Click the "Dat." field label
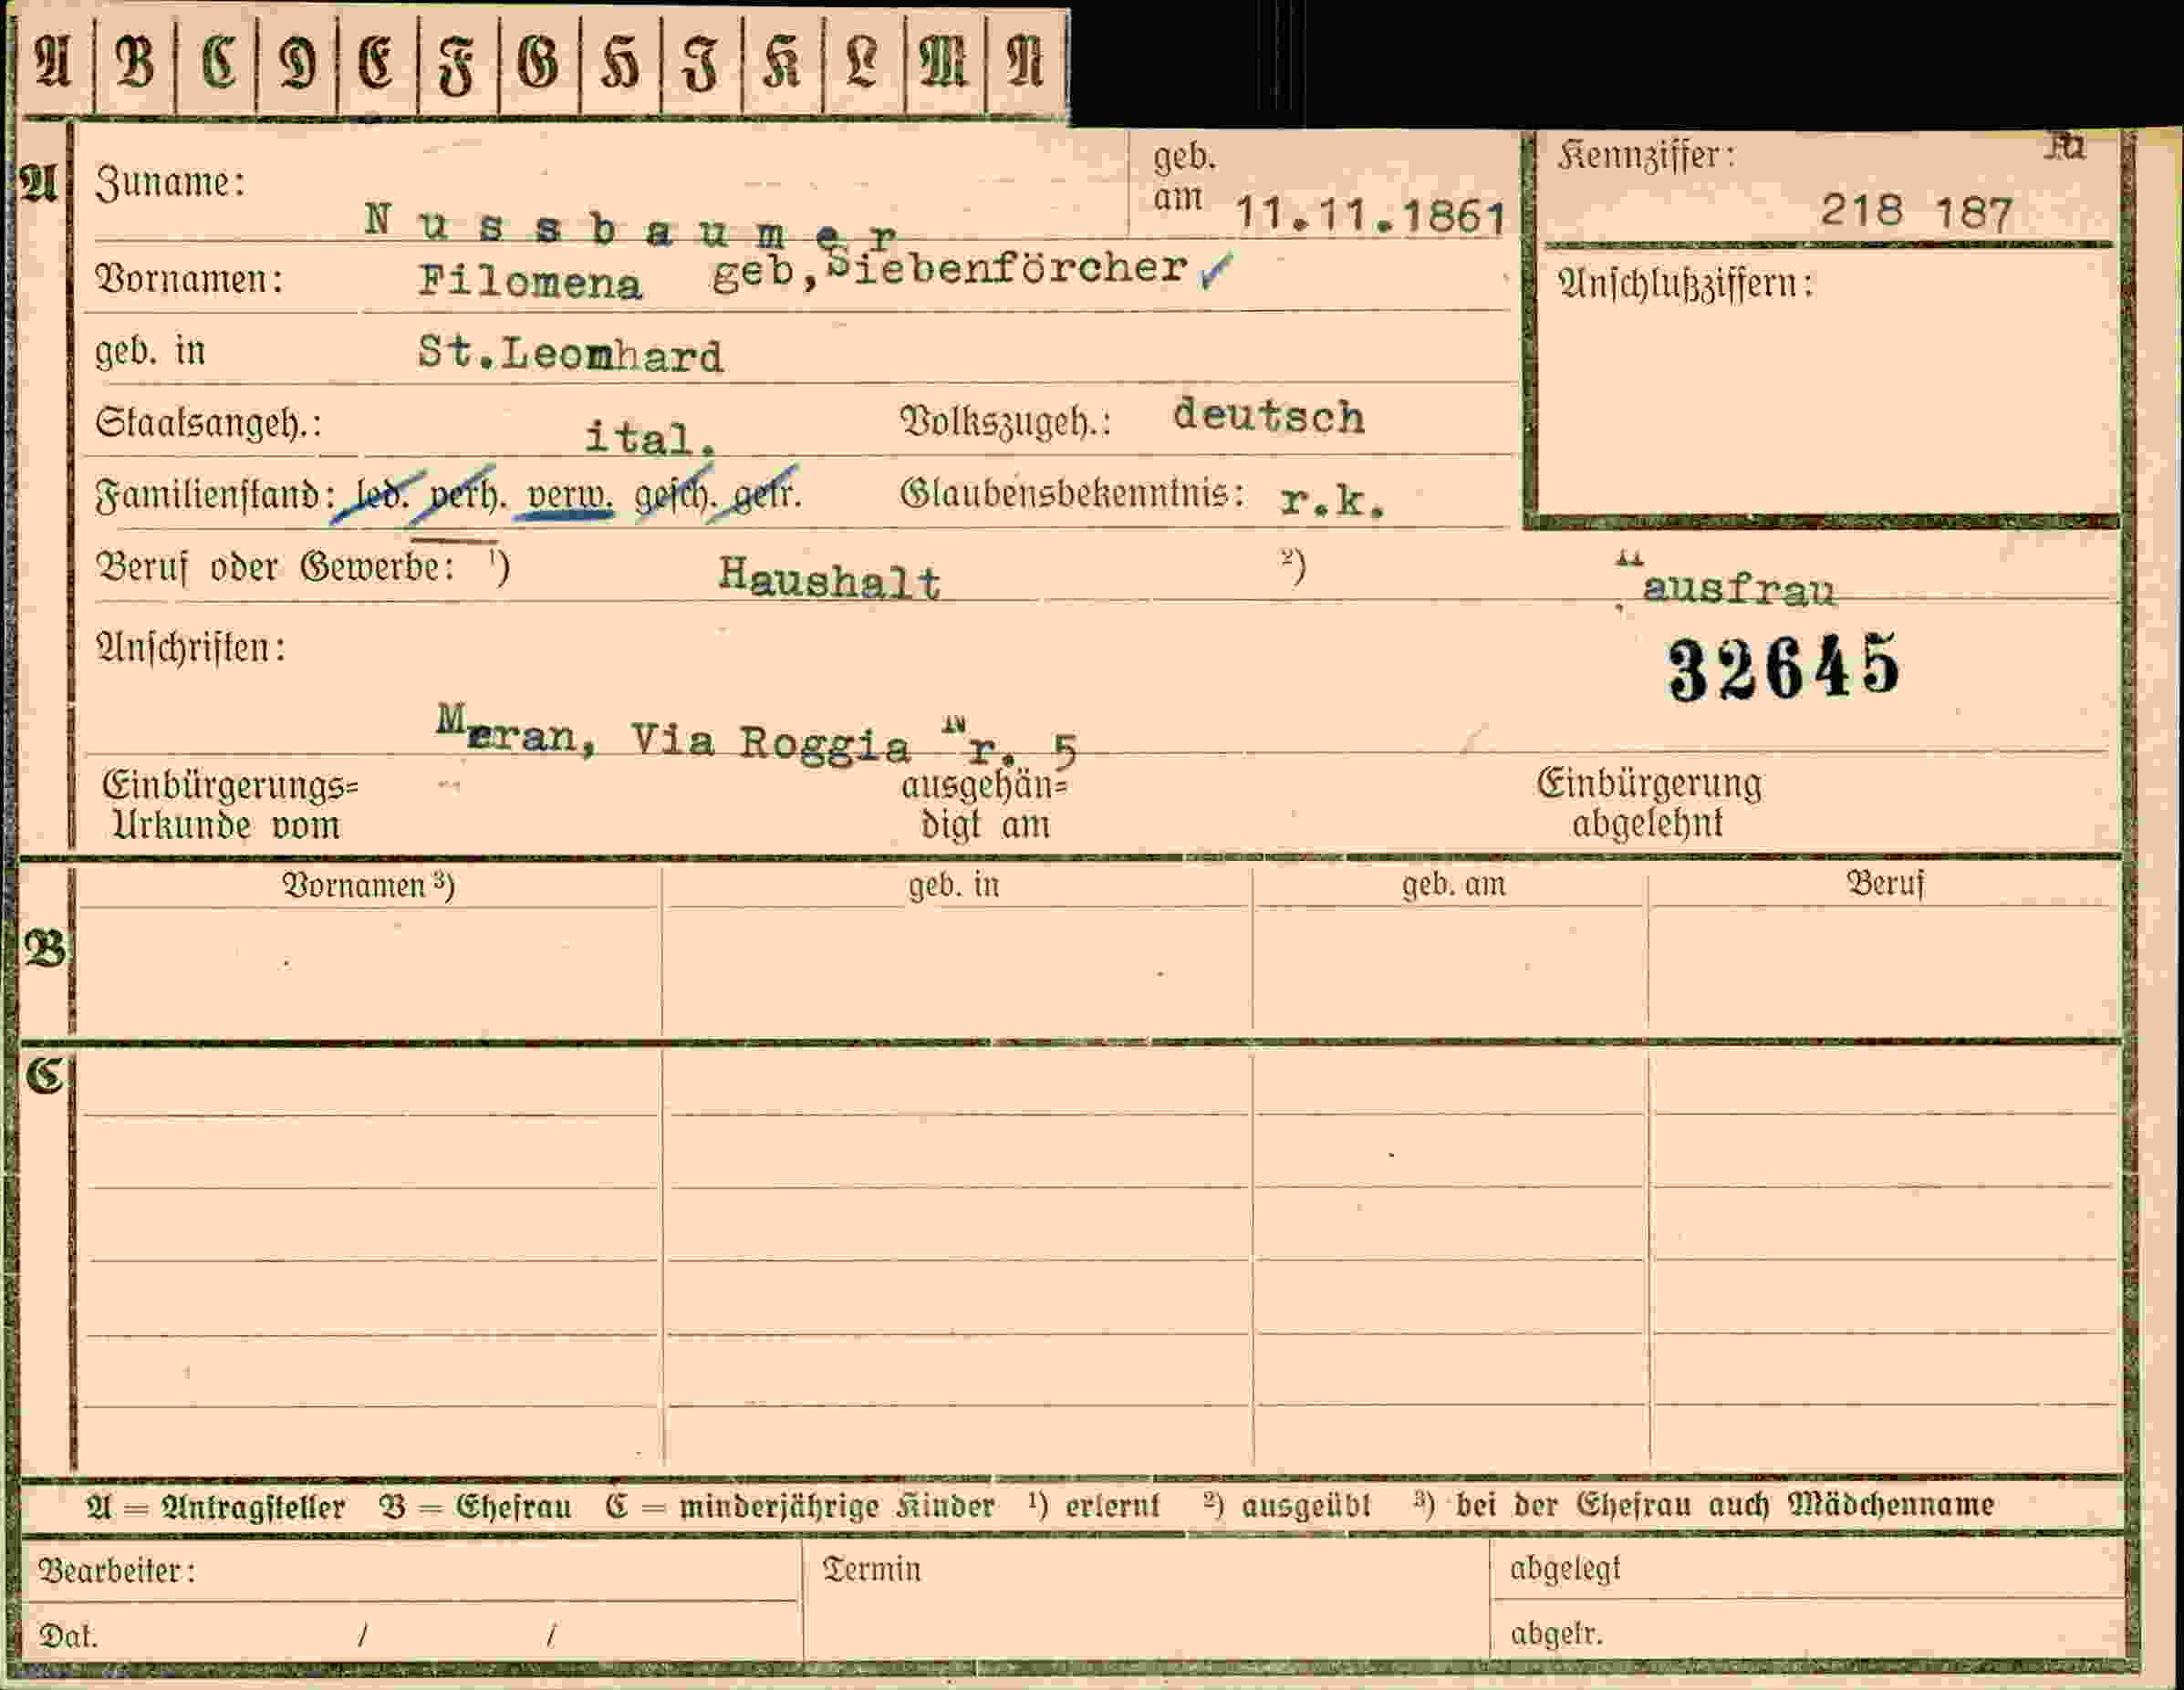2184x1690 pixels. click(68, 1637)
